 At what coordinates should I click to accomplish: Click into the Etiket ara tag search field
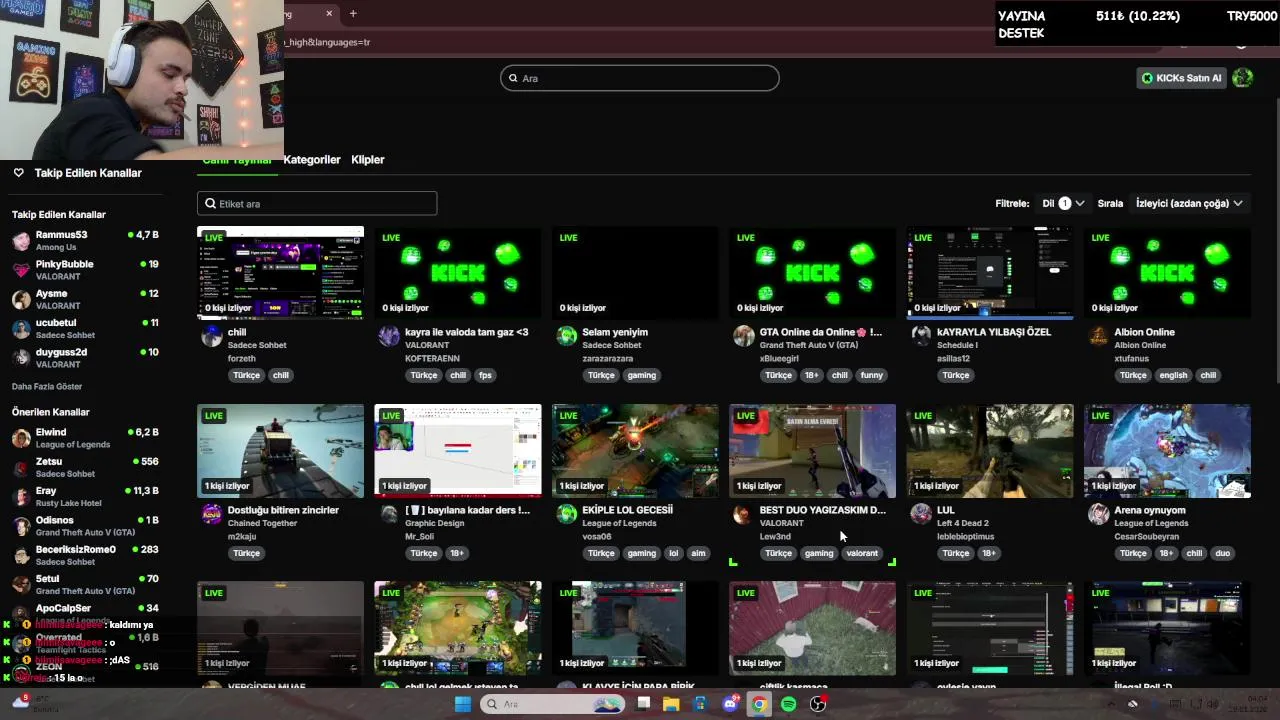point(317,203)
